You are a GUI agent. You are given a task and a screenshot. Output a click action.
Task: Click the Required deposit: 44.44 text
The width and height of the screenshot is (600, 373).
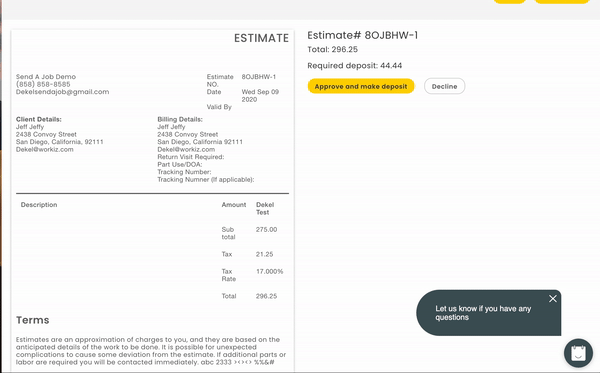click(x=354, y=65)
